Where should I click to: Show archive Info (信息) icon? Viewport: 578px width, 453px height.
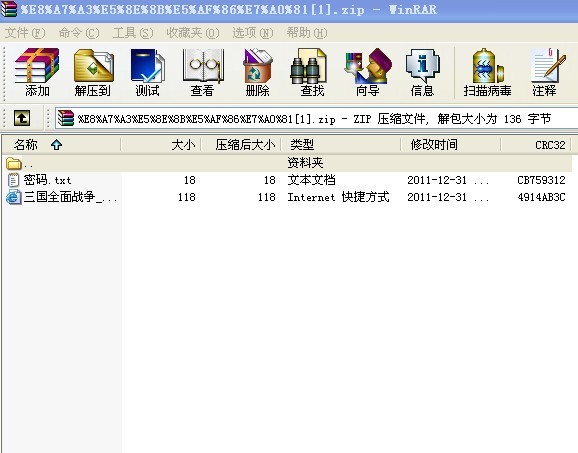click(x=422, y=66)
